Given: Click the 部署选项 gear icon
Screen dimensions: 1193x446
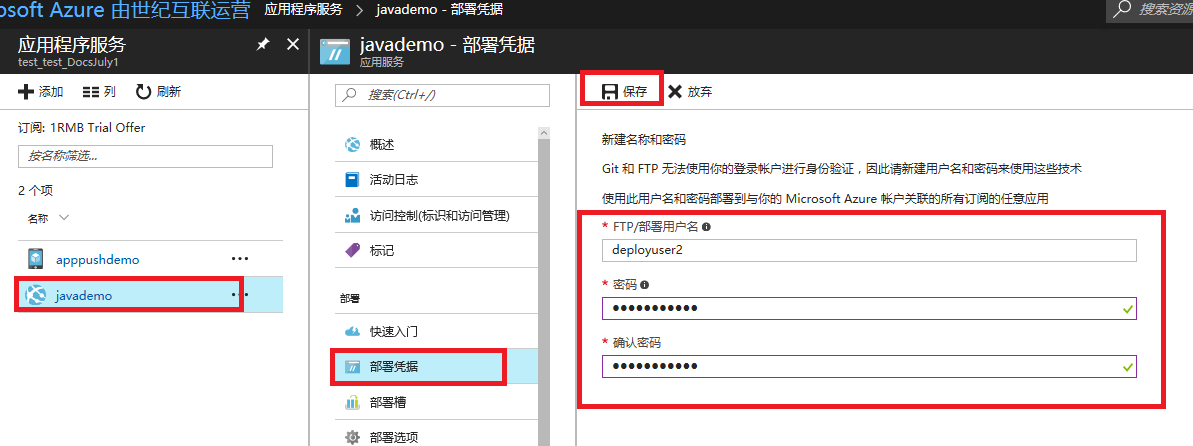Looking at the screenshot, I should [x=352, y=438].
